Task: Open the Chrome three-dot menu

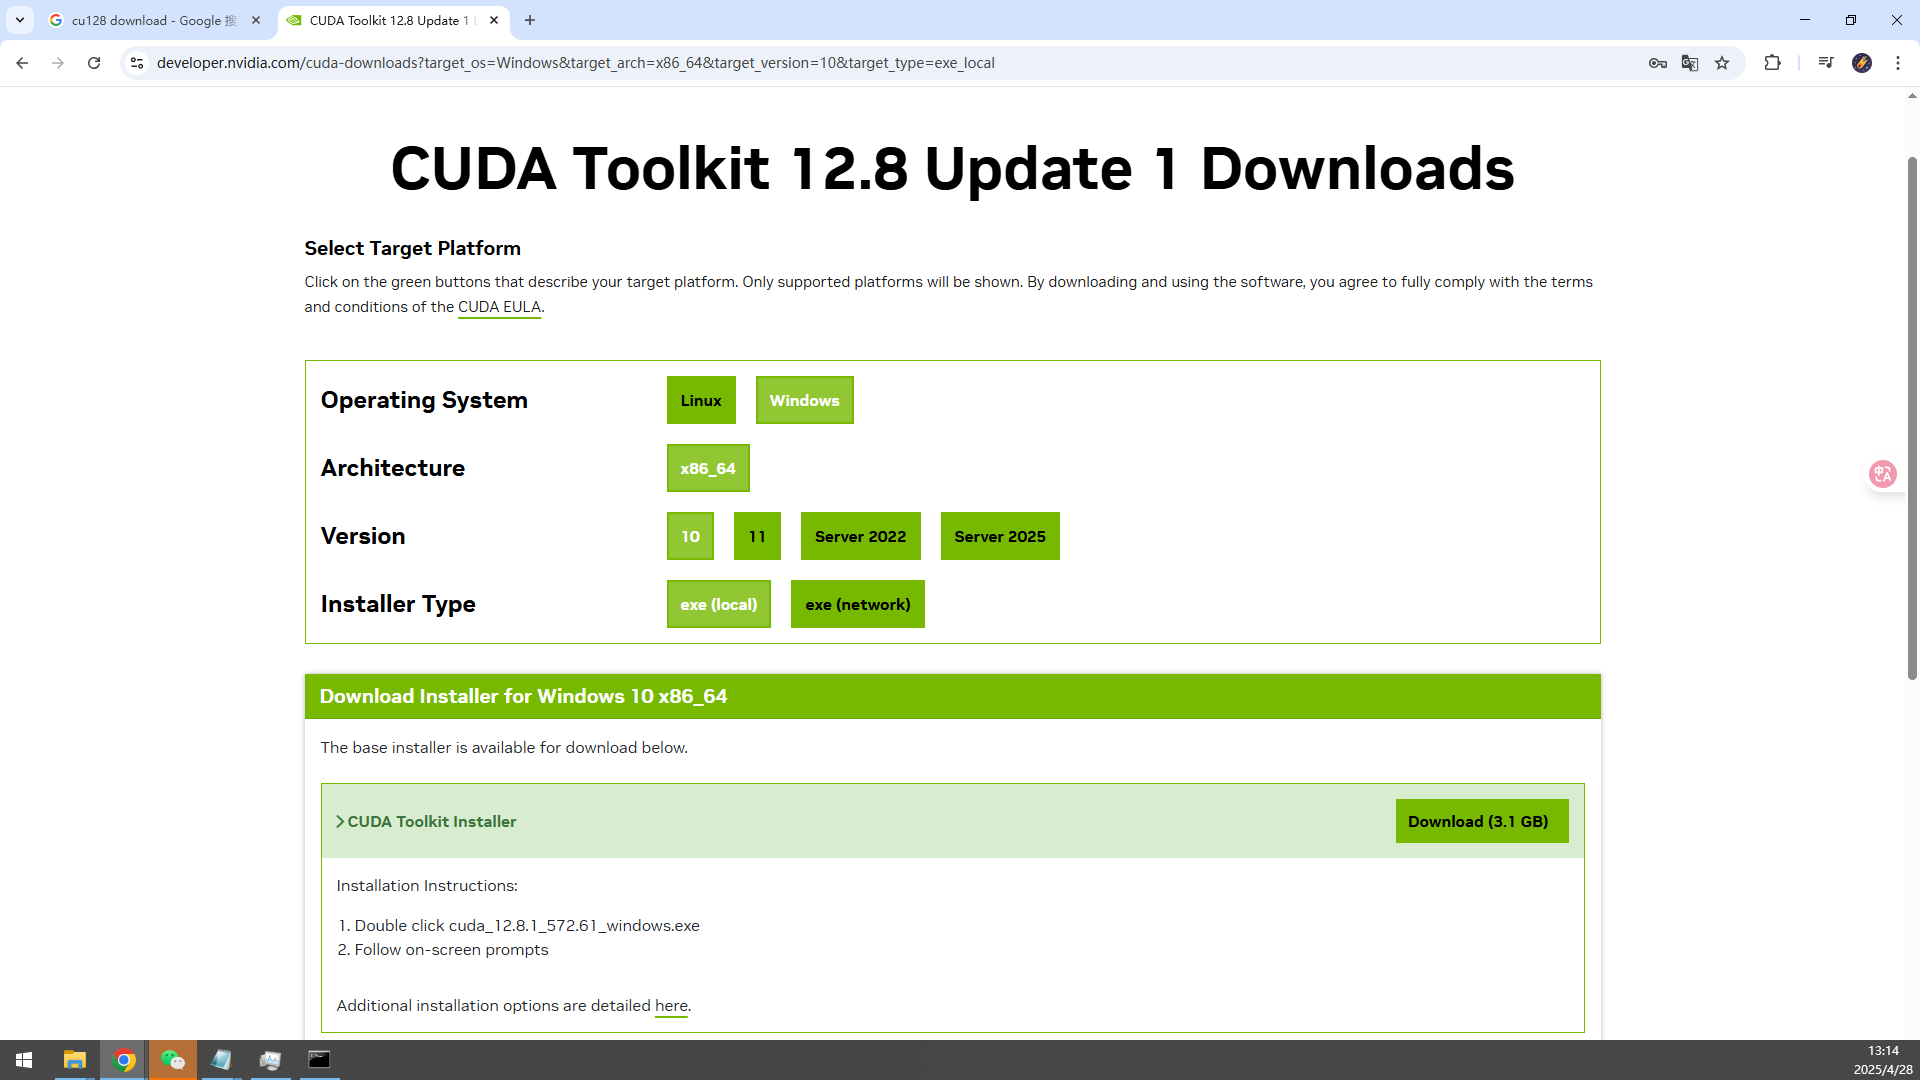Action: pyautogui.click(x=1898, y=63)
